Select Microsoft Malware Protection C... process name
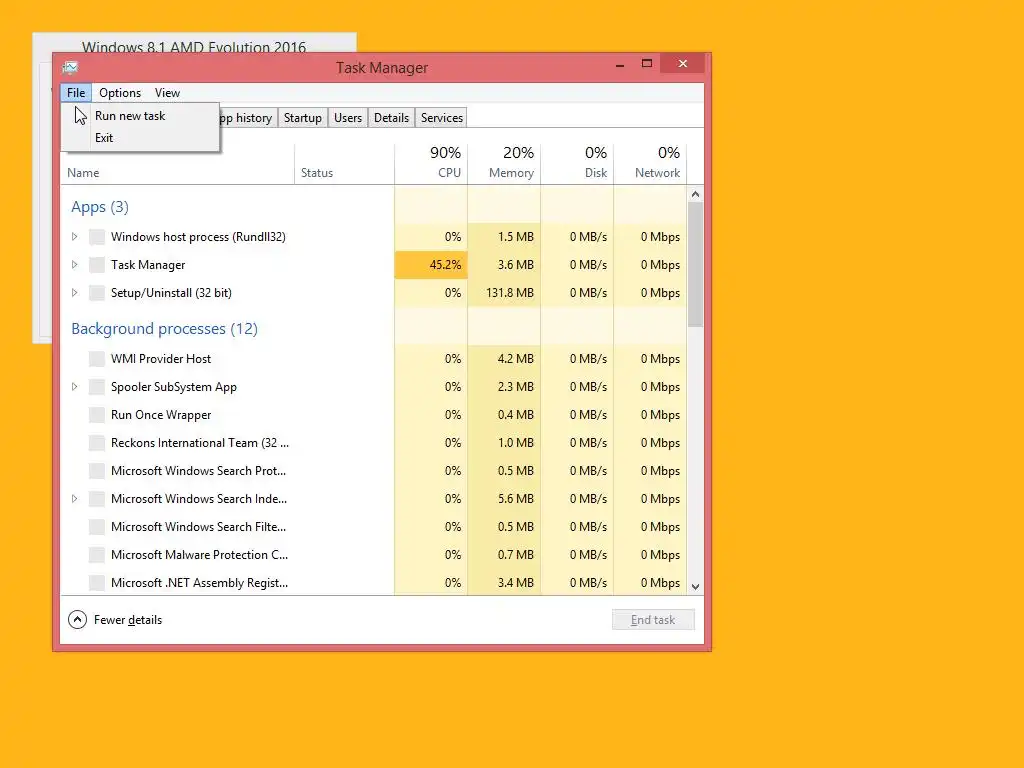 (x=199, y=554)
